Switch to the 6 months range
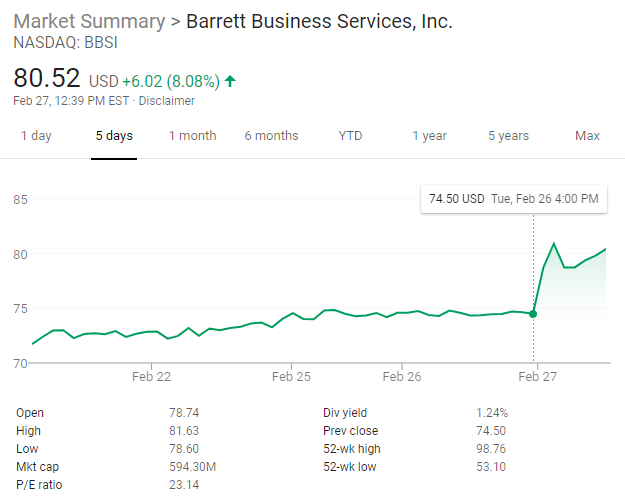The image size is (625, 499). point(271,136)
